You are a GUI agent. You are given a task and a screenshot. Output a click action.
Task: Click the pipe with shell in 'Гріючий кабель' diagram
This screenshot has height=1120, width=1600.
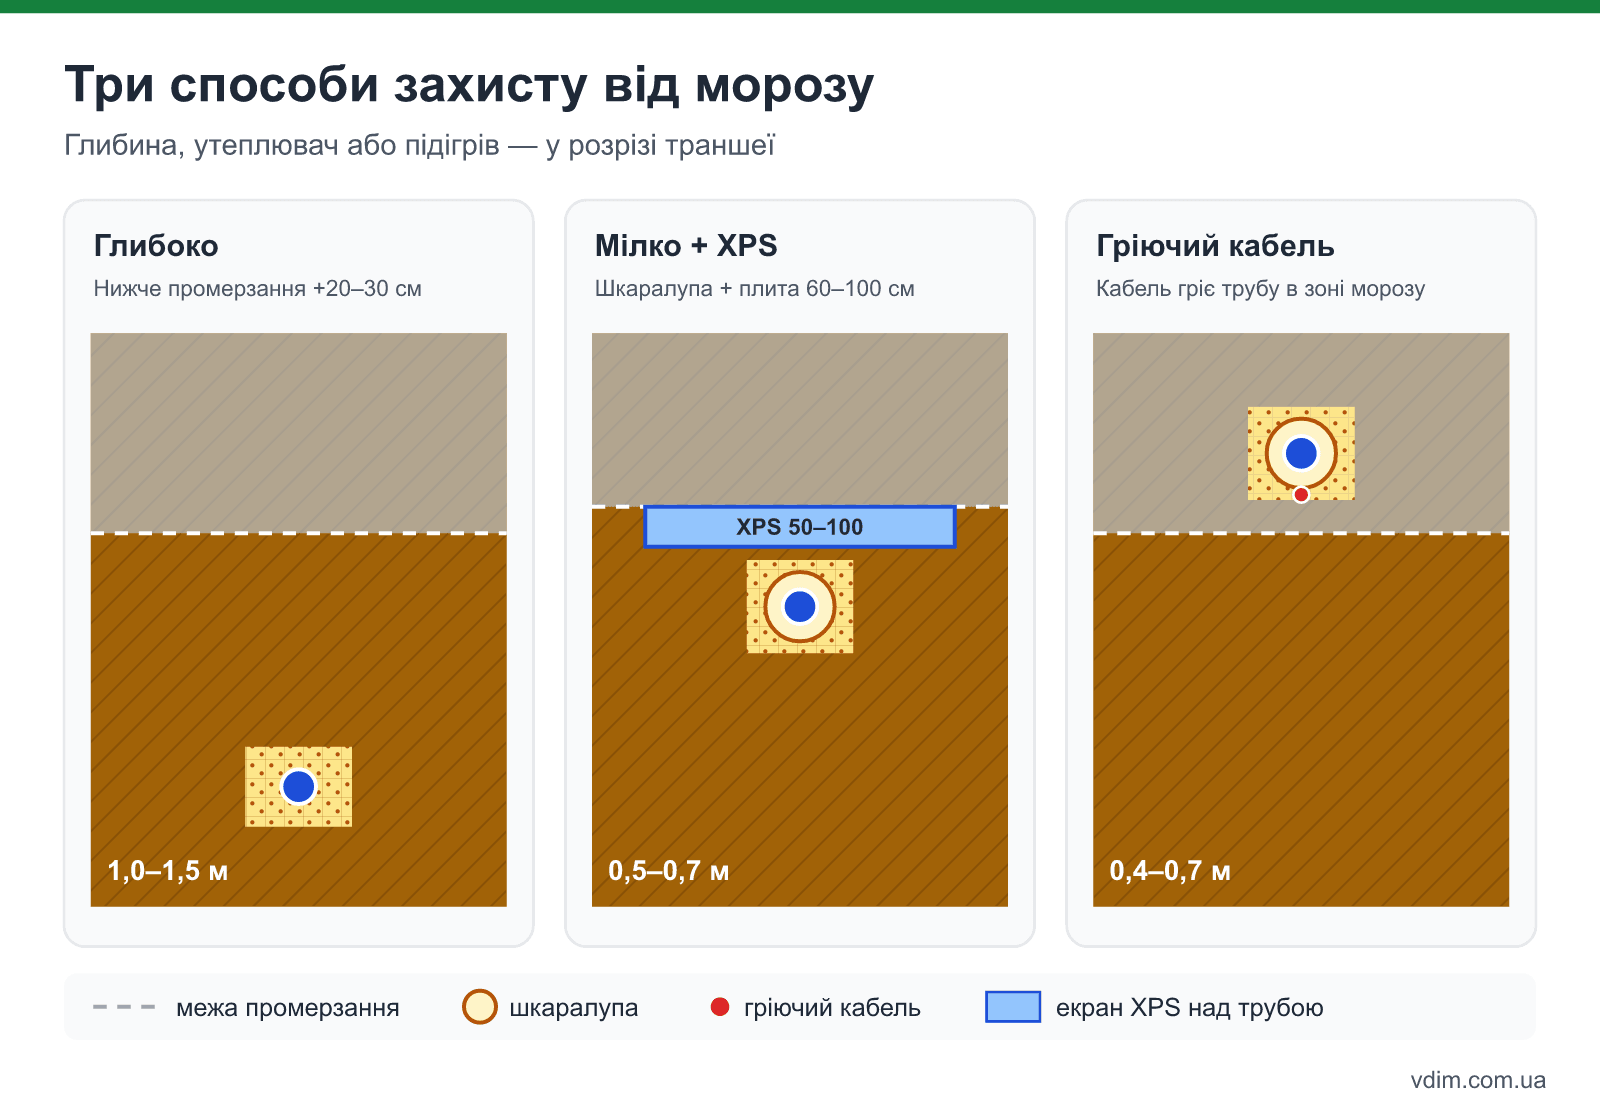point(1301,453)
